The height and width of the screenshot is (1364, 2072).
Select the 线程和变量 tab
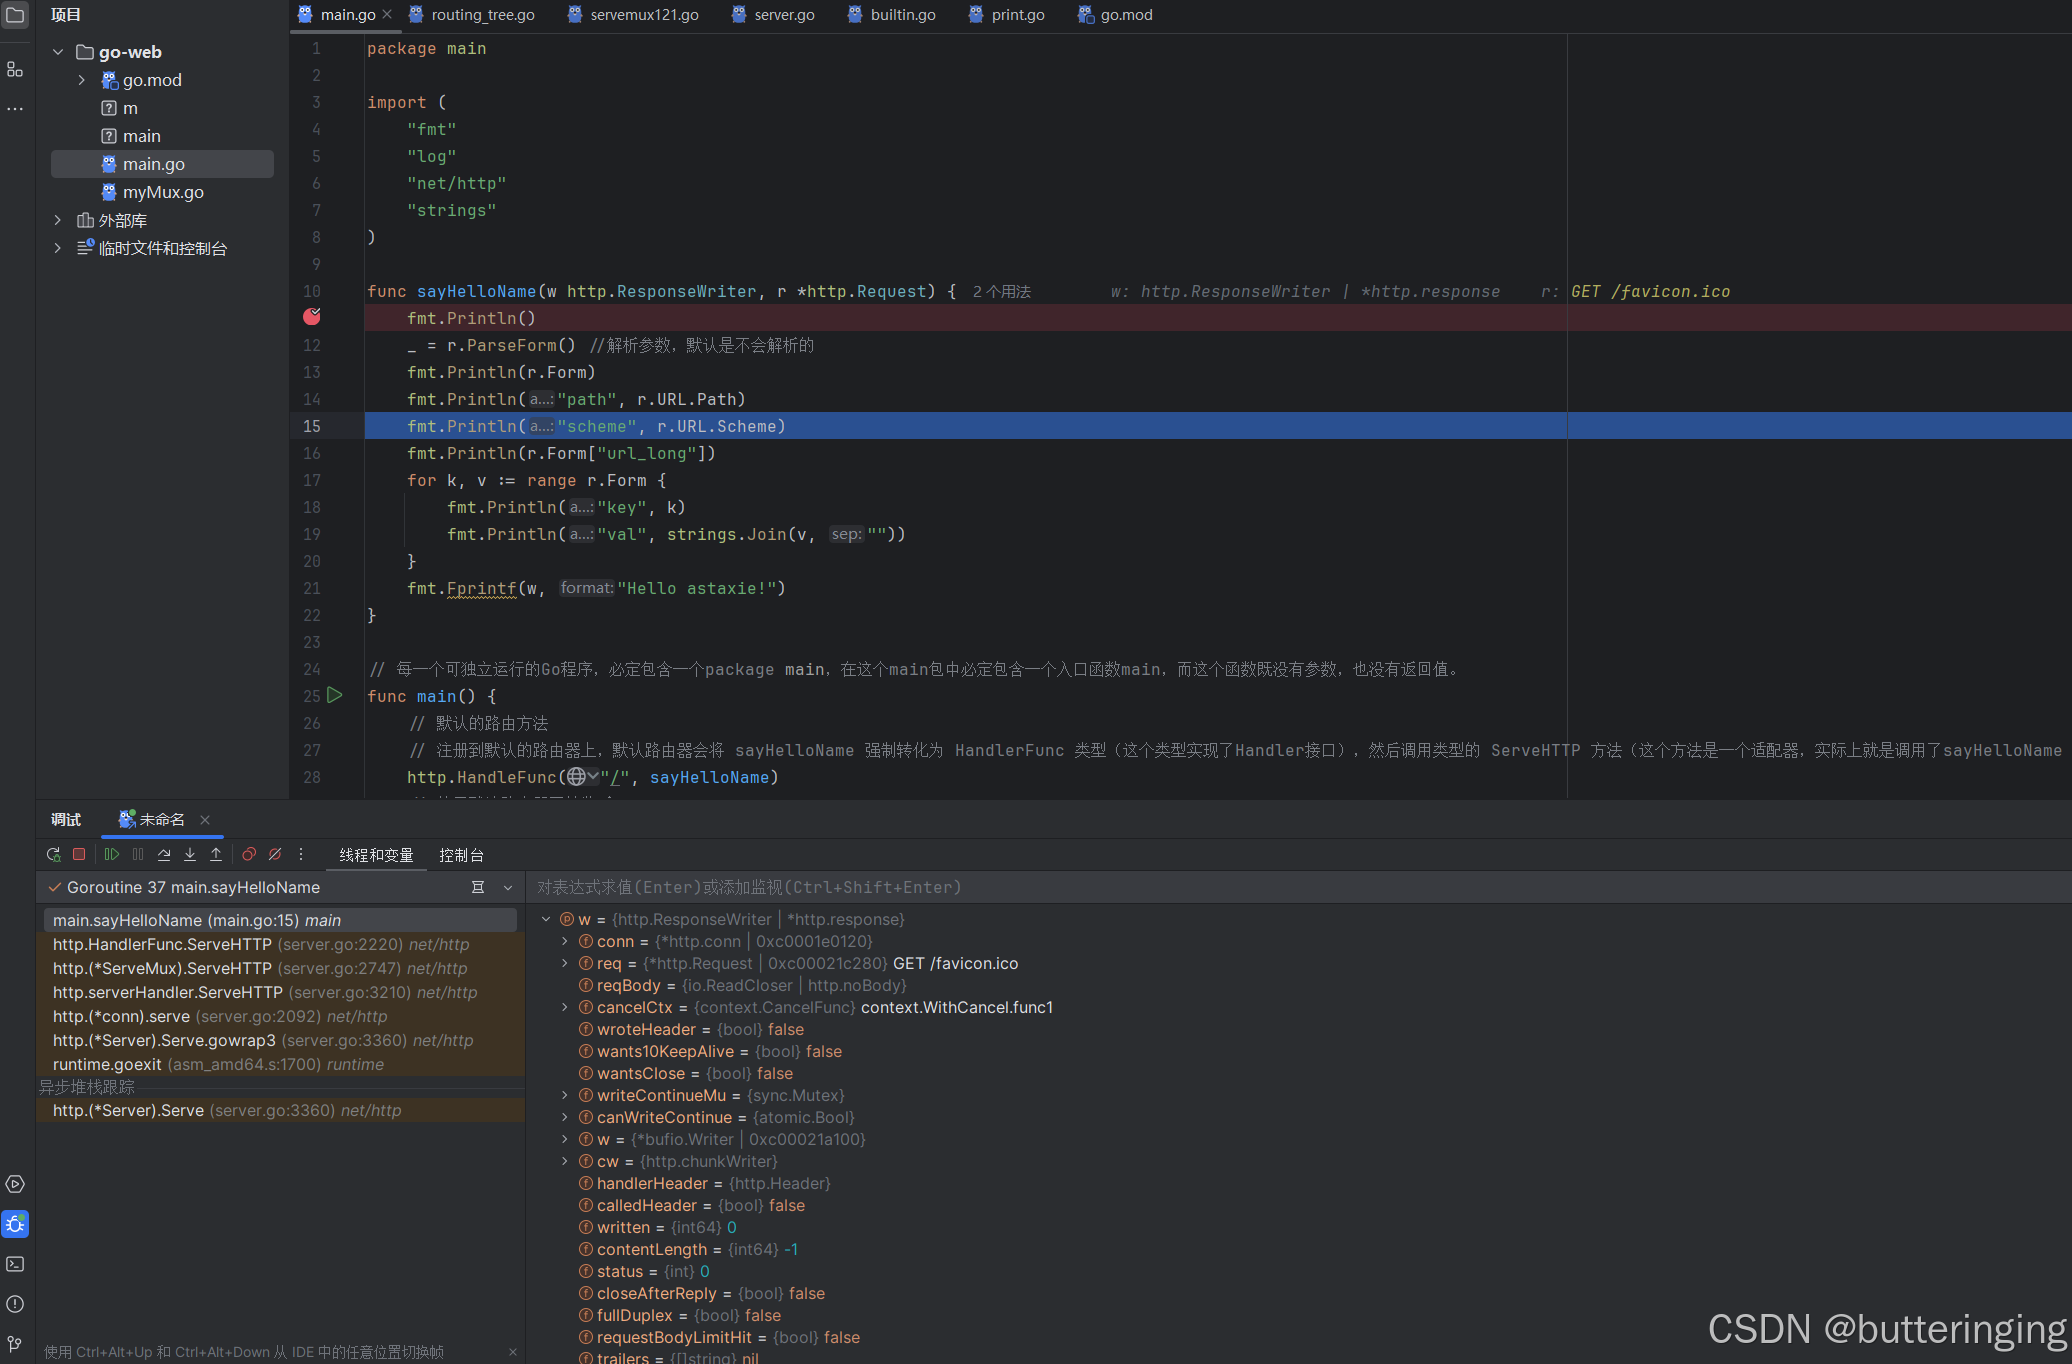coord(376,855)
